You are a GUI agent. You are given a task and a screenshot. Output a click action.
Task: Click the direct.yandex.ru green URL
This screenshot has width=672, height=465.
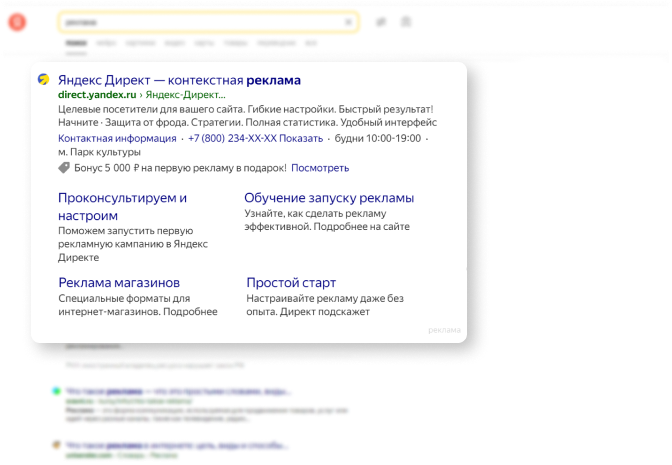click(96, 94)
